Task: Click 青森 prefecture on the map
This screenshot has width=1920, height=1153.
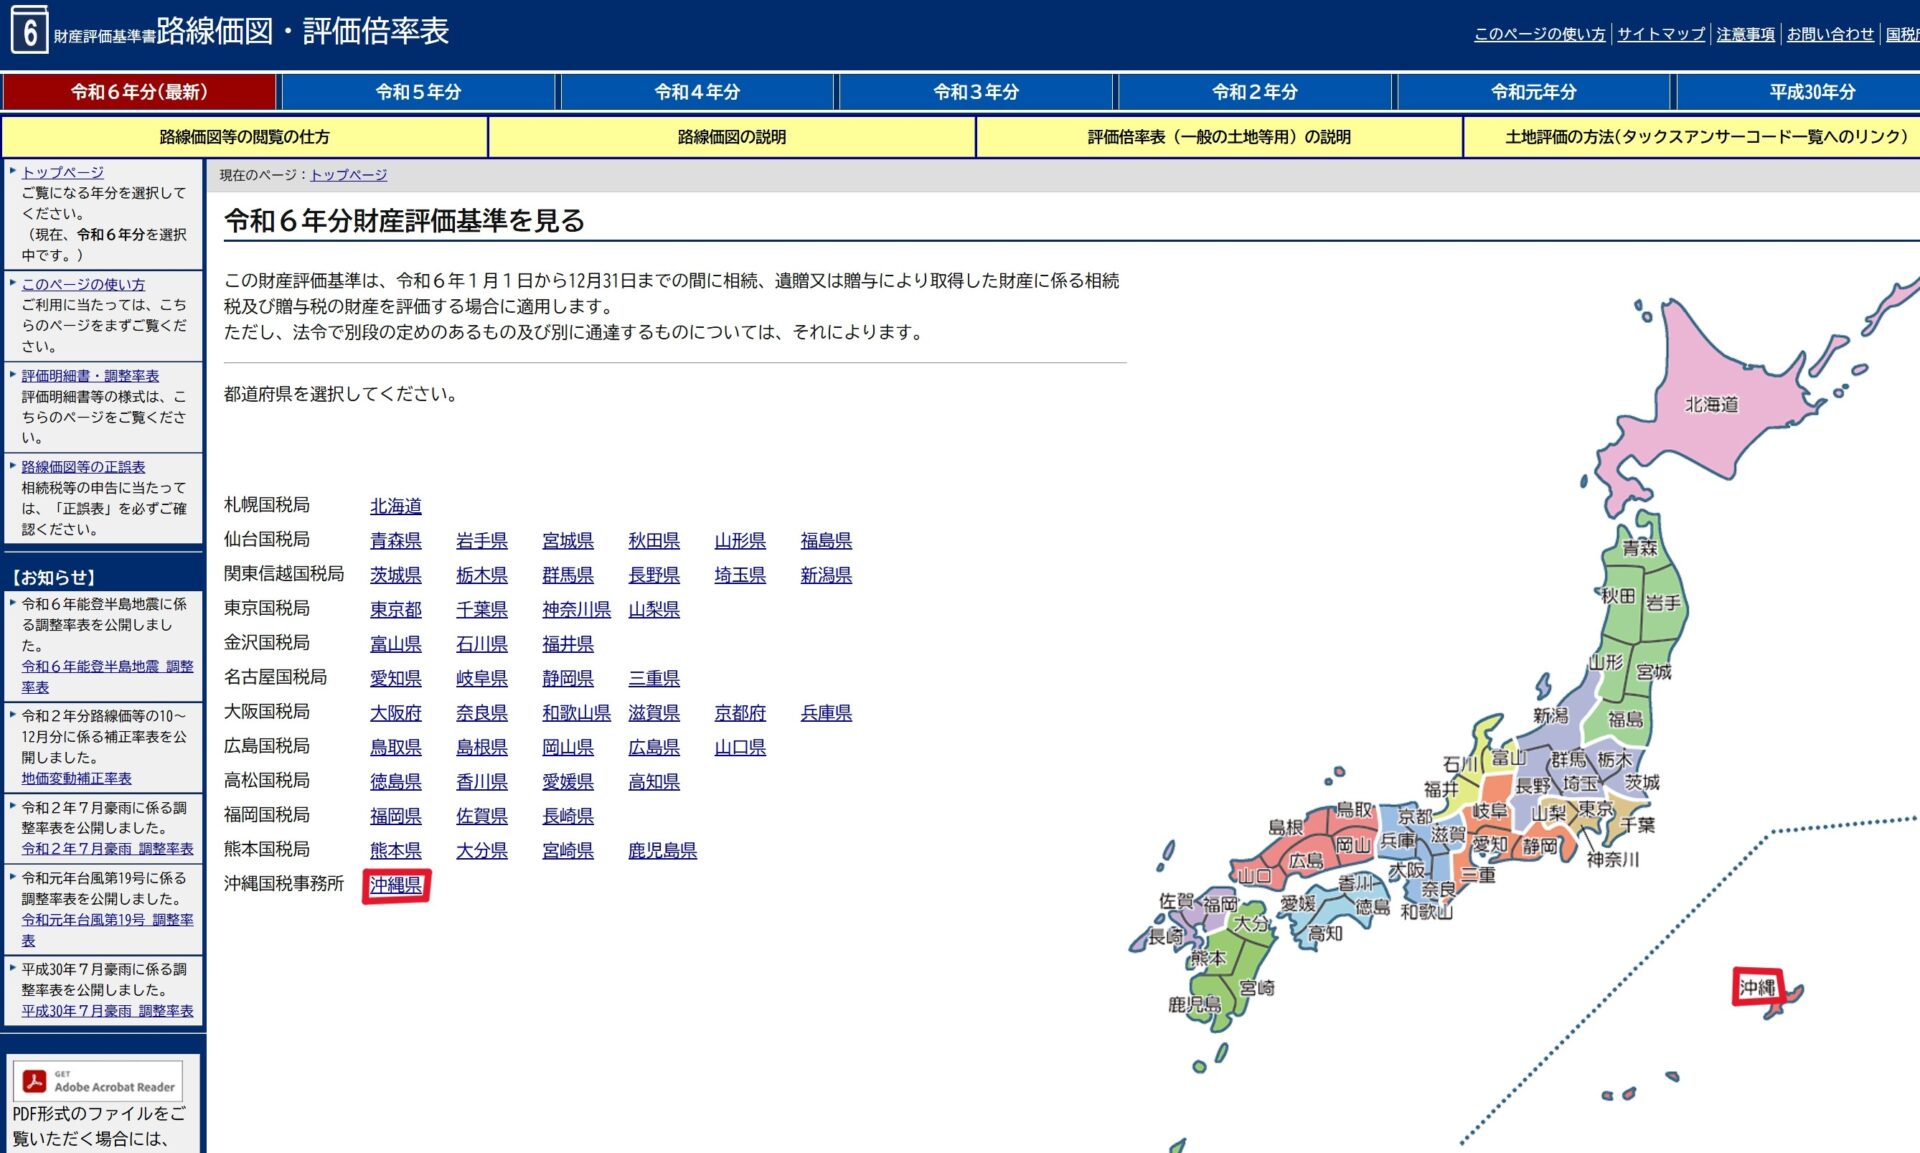Action: point(1639,547)
